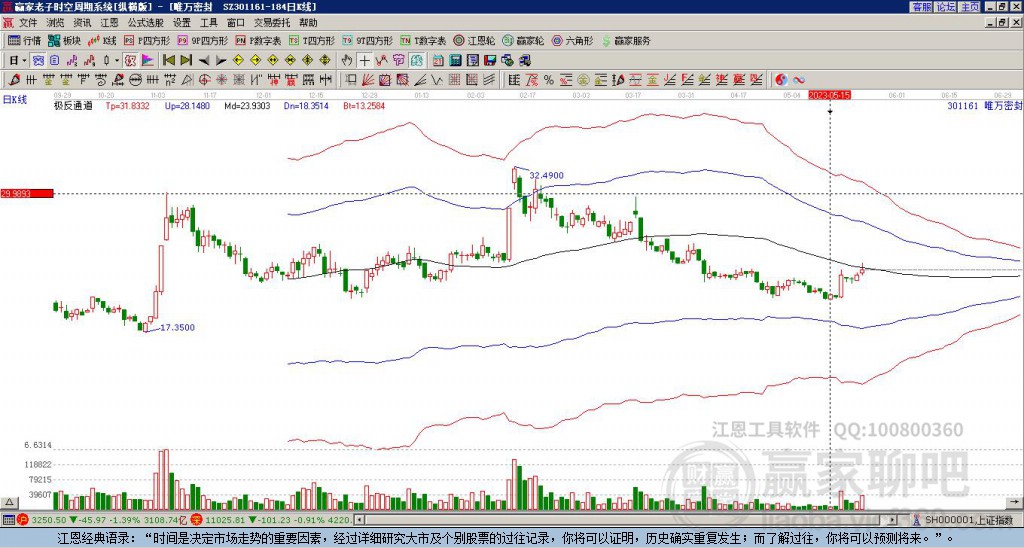The width and height of the screenshot is (1024, 548).
Task: Click the yin-yang globe icon
Action: 781,80
